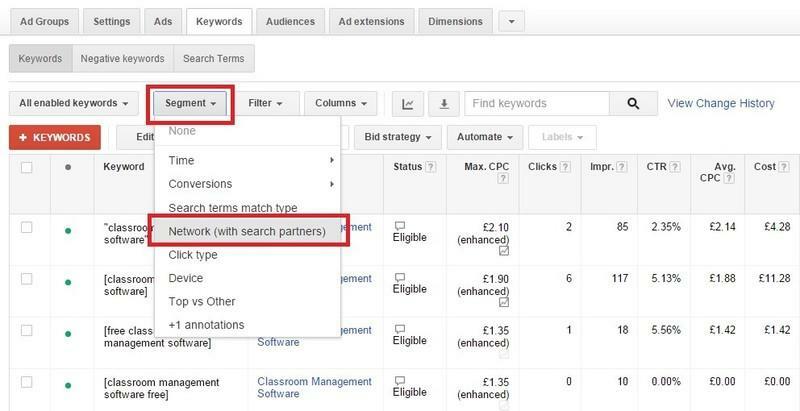Image resolution: width=800 pixels, height=411 pixels.
Task: Check box for free classroom management software]
Action: point(27,330)
